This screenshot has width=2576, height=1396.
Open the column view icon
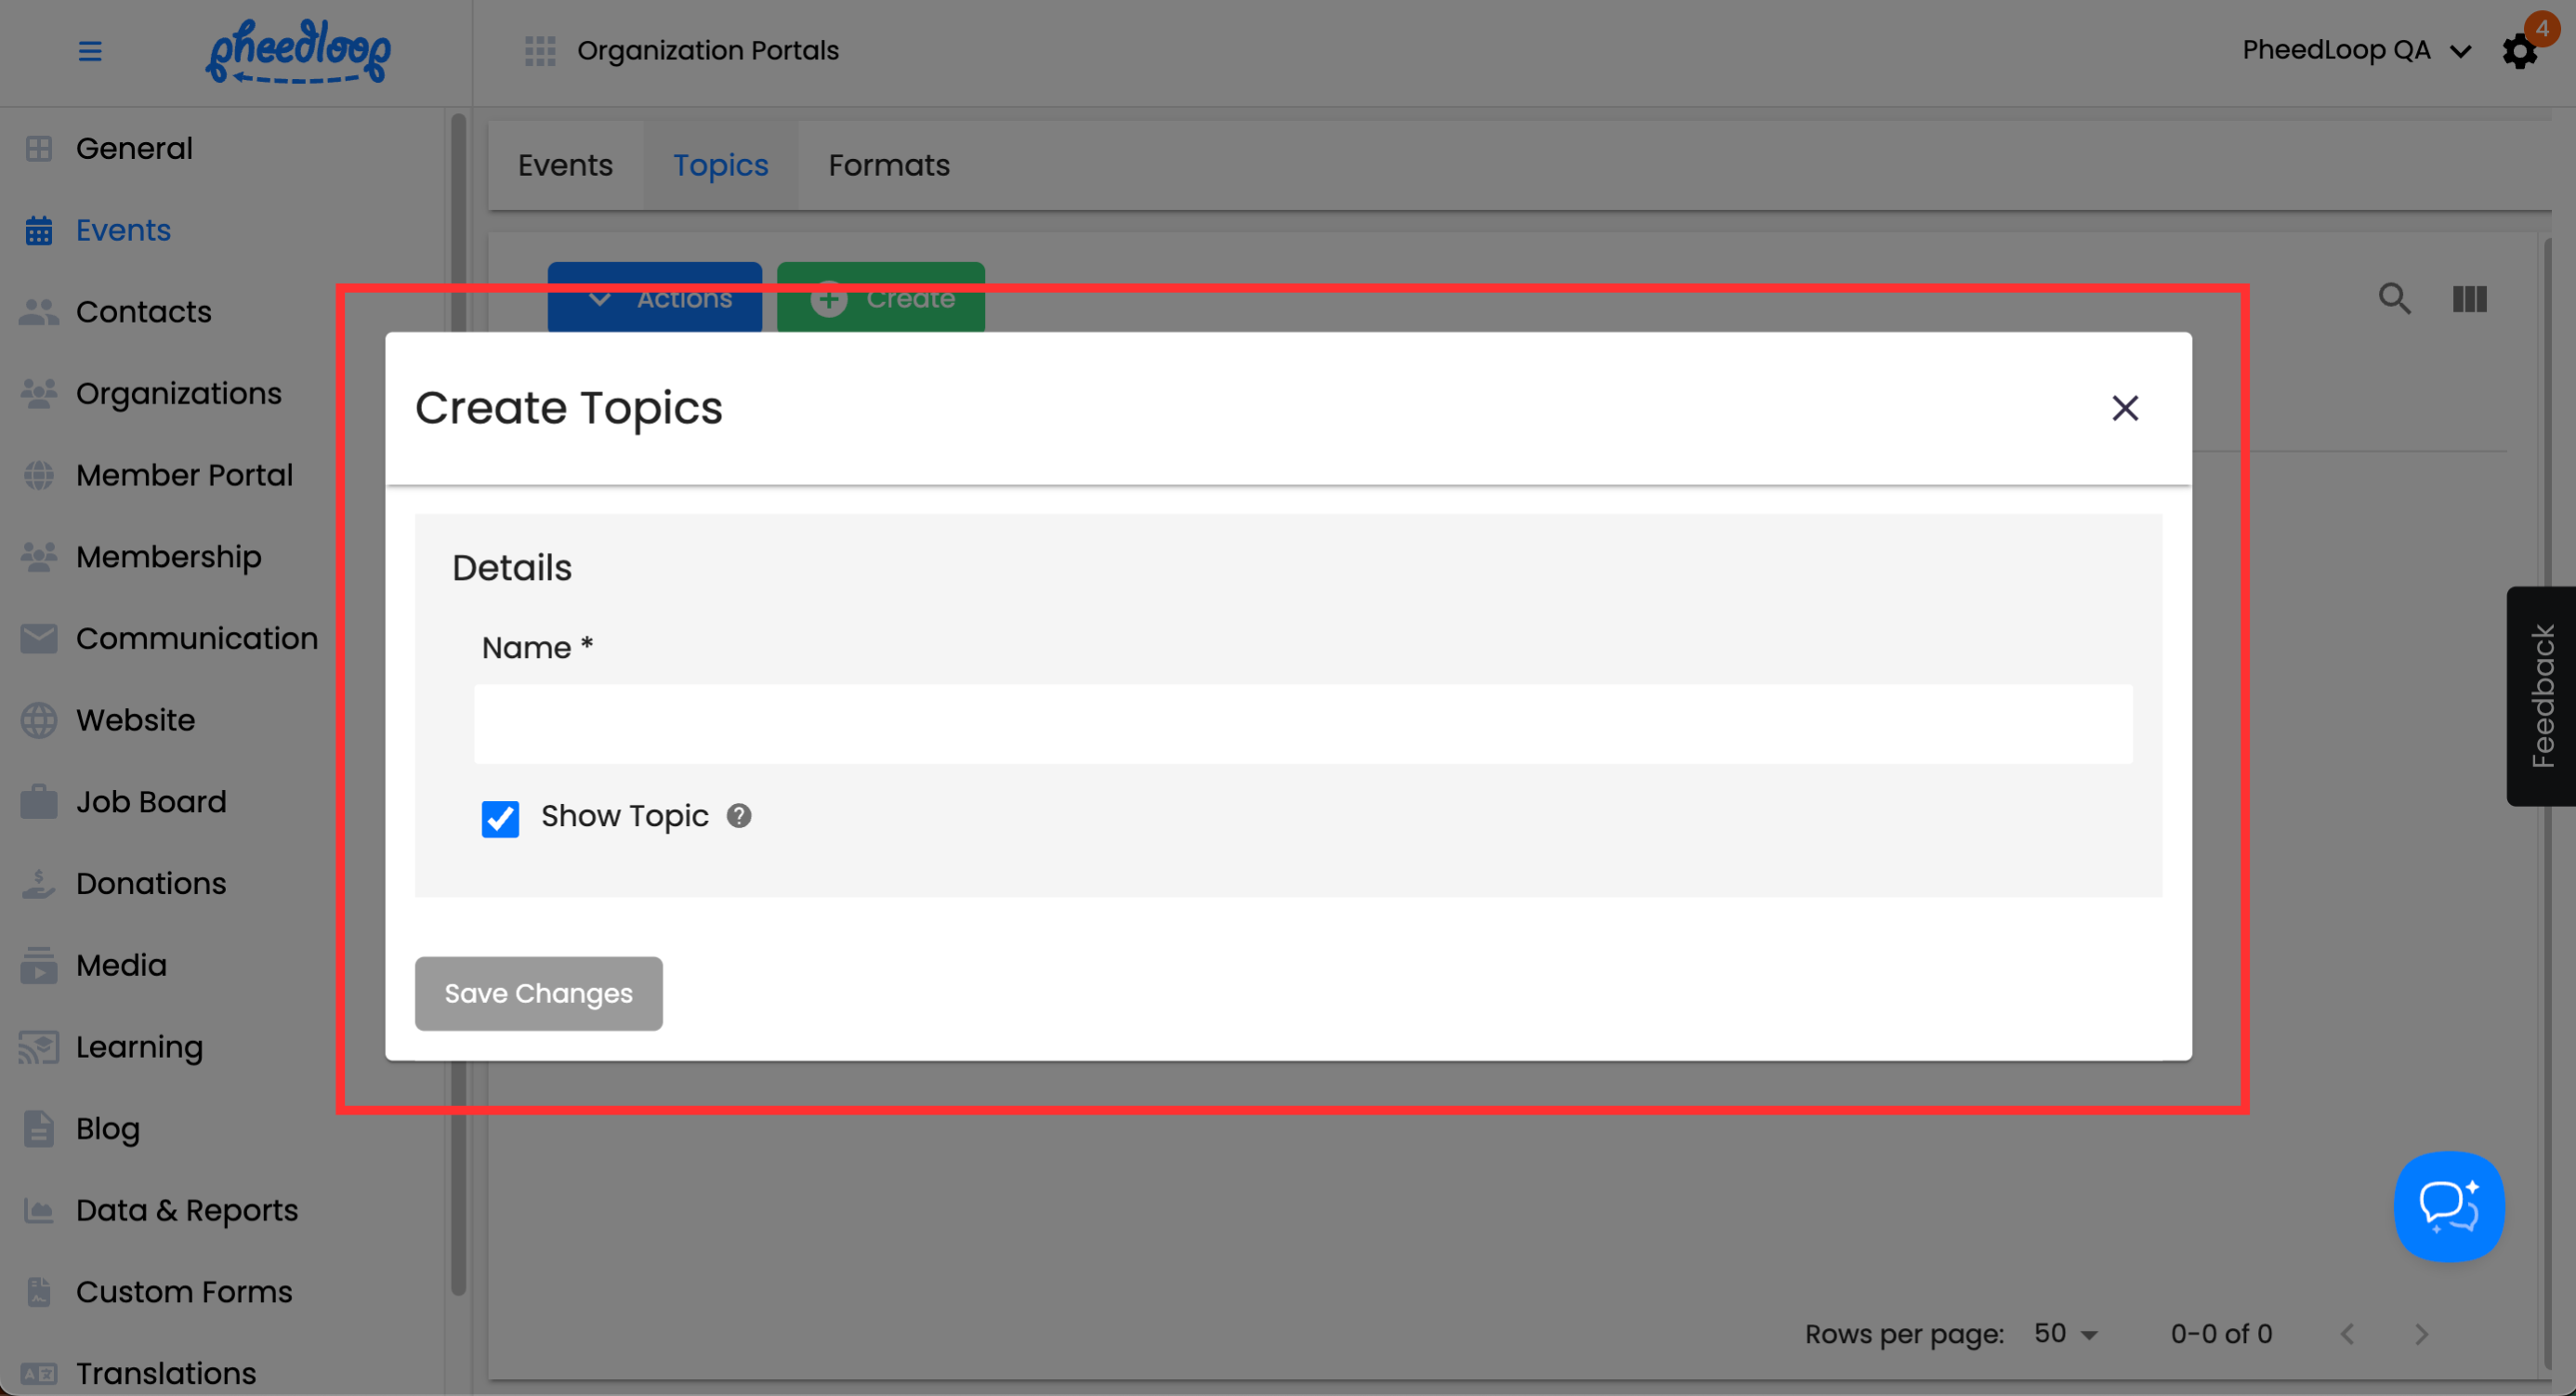pos(2469,298)
